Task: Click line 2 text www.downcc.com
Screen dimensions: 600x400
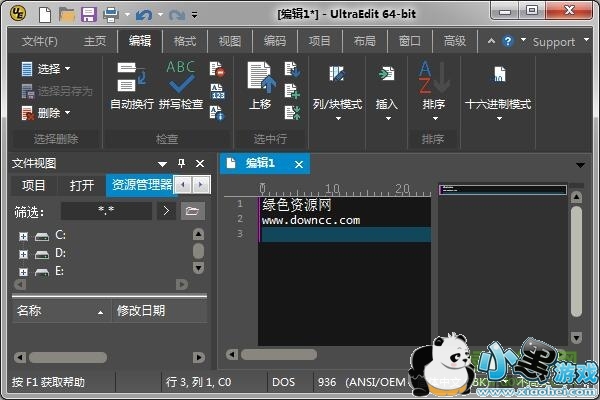Action: 311,220
